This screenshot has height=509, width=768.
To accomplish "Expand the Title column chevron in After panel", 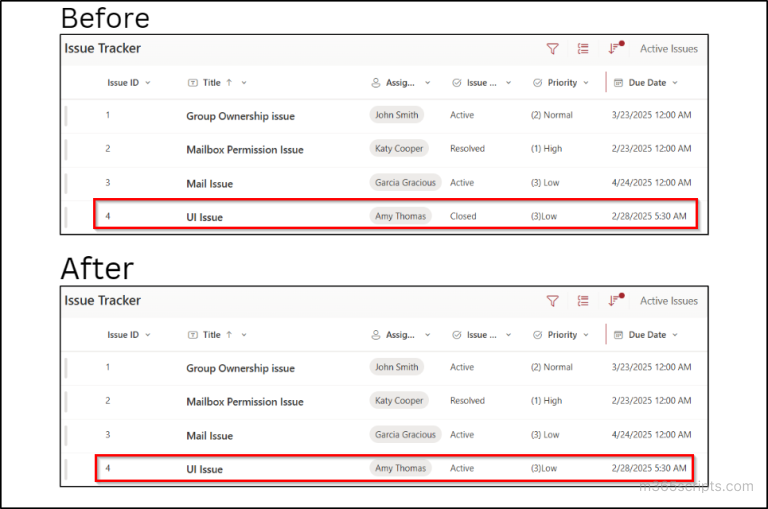I will click(244, 335).
